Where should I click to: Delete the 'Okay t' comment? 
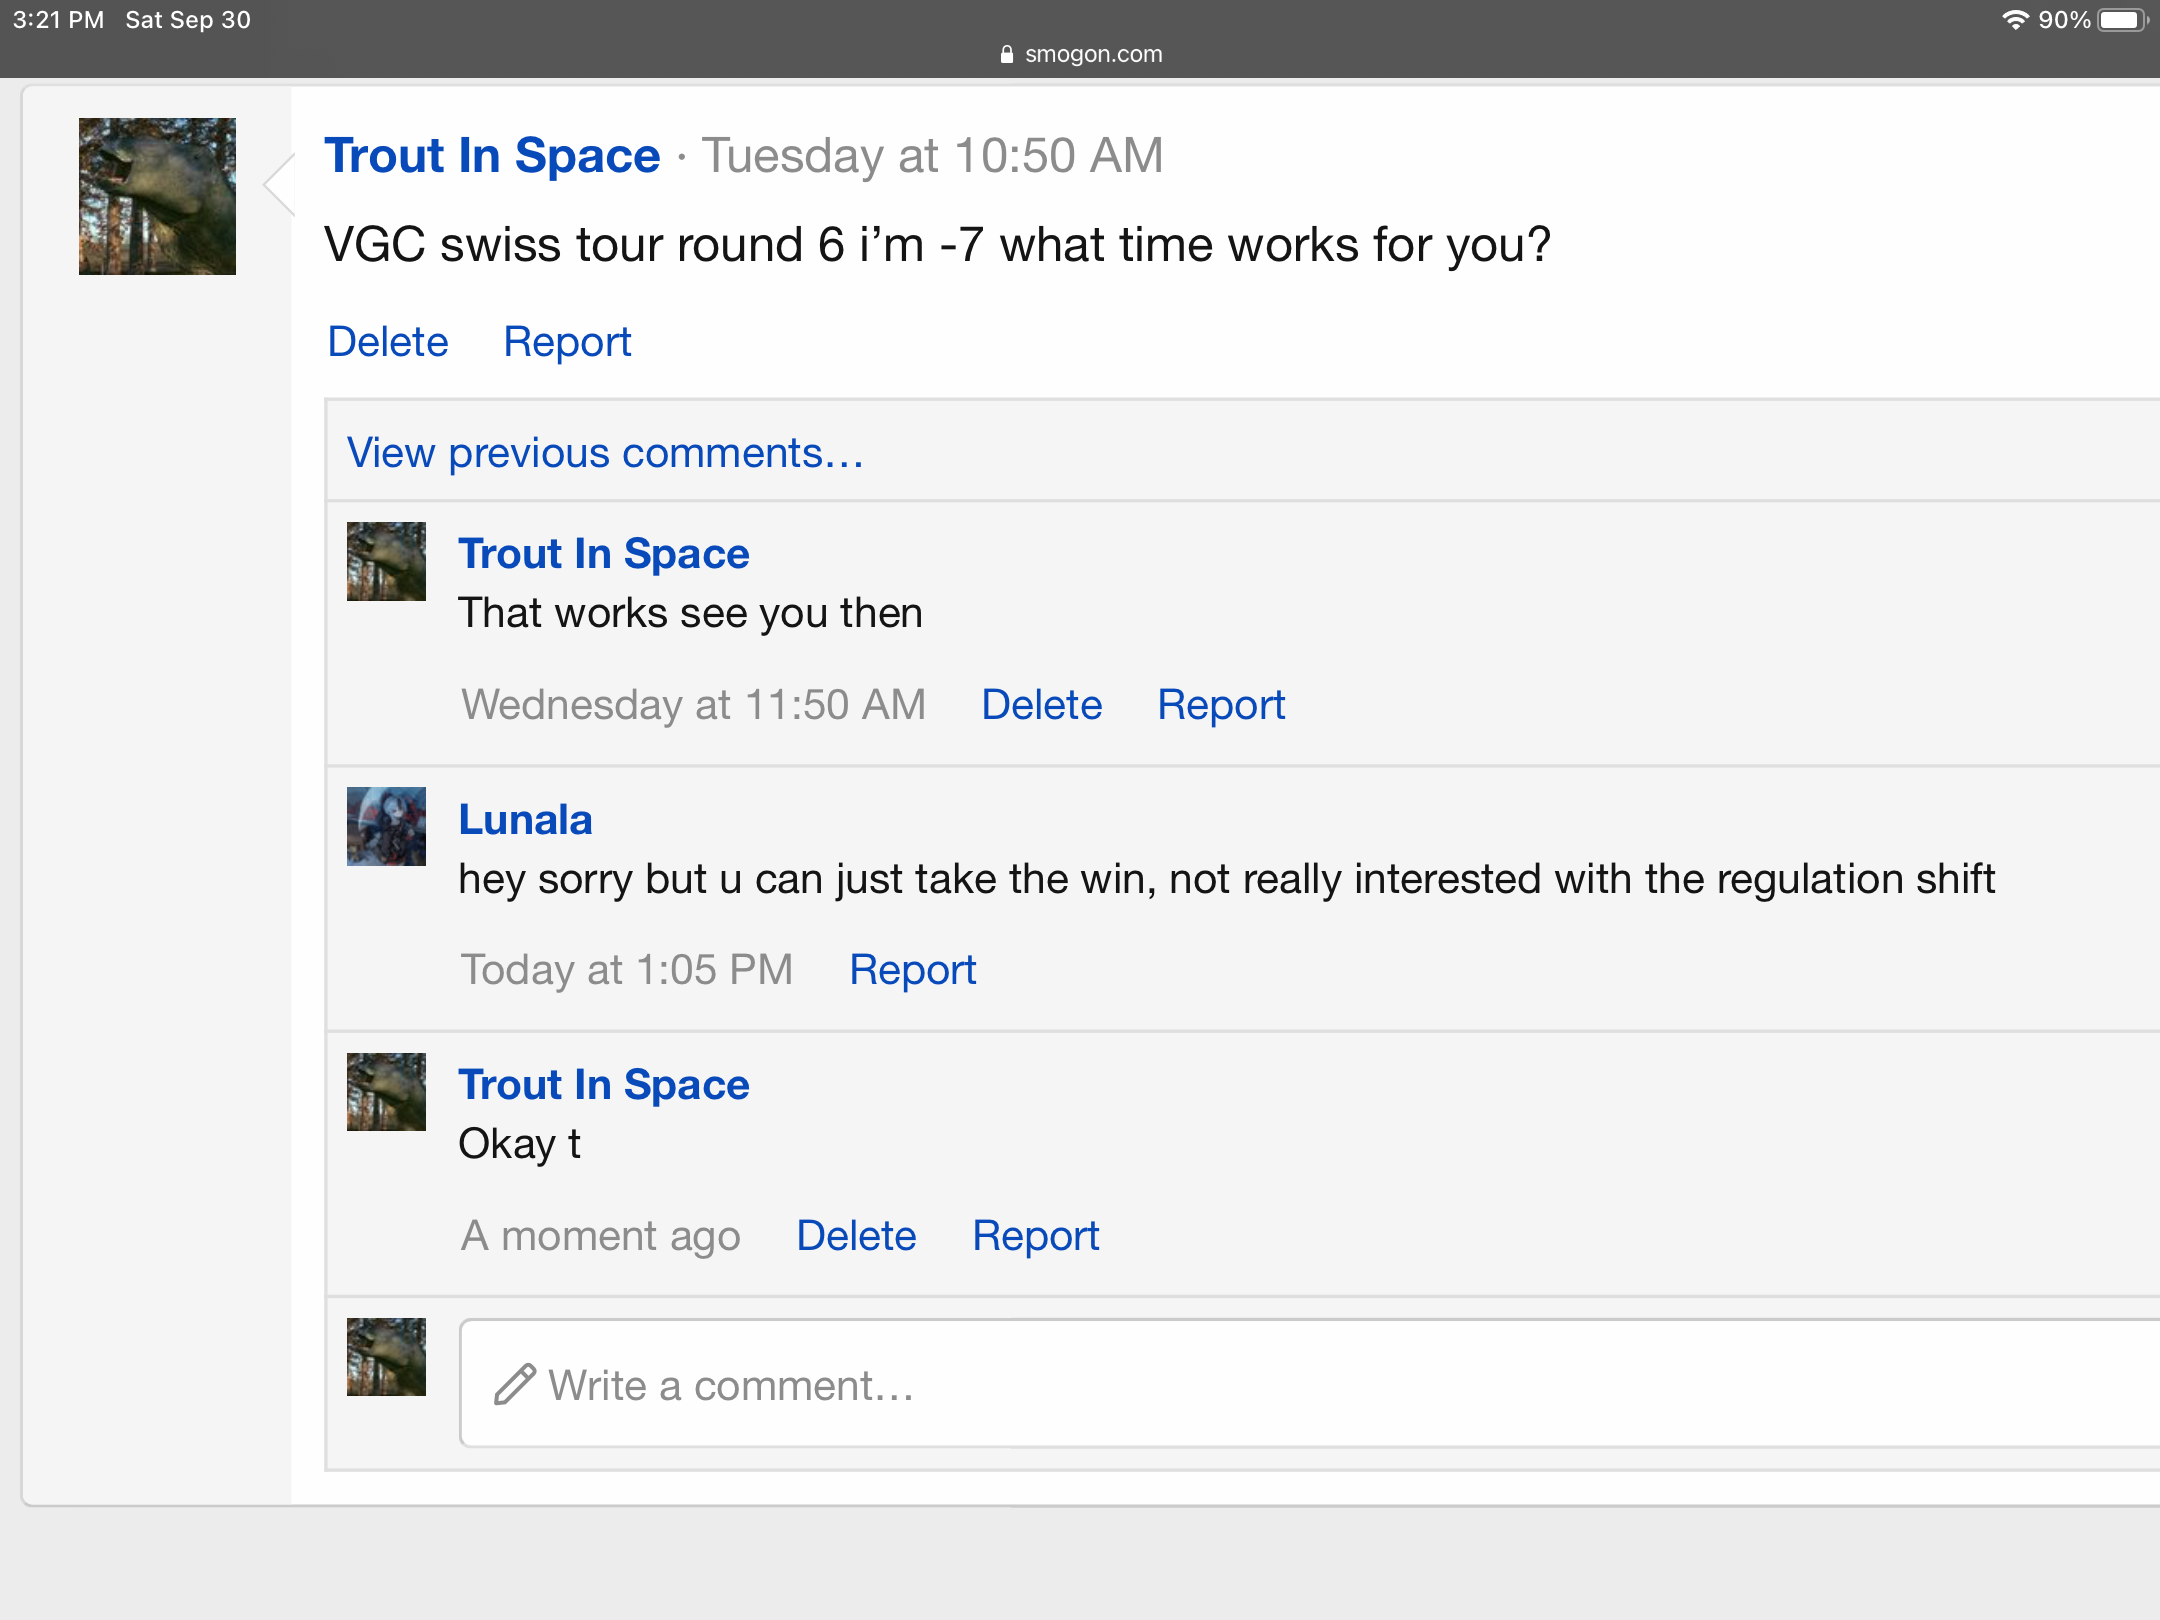click(856, 1236)
